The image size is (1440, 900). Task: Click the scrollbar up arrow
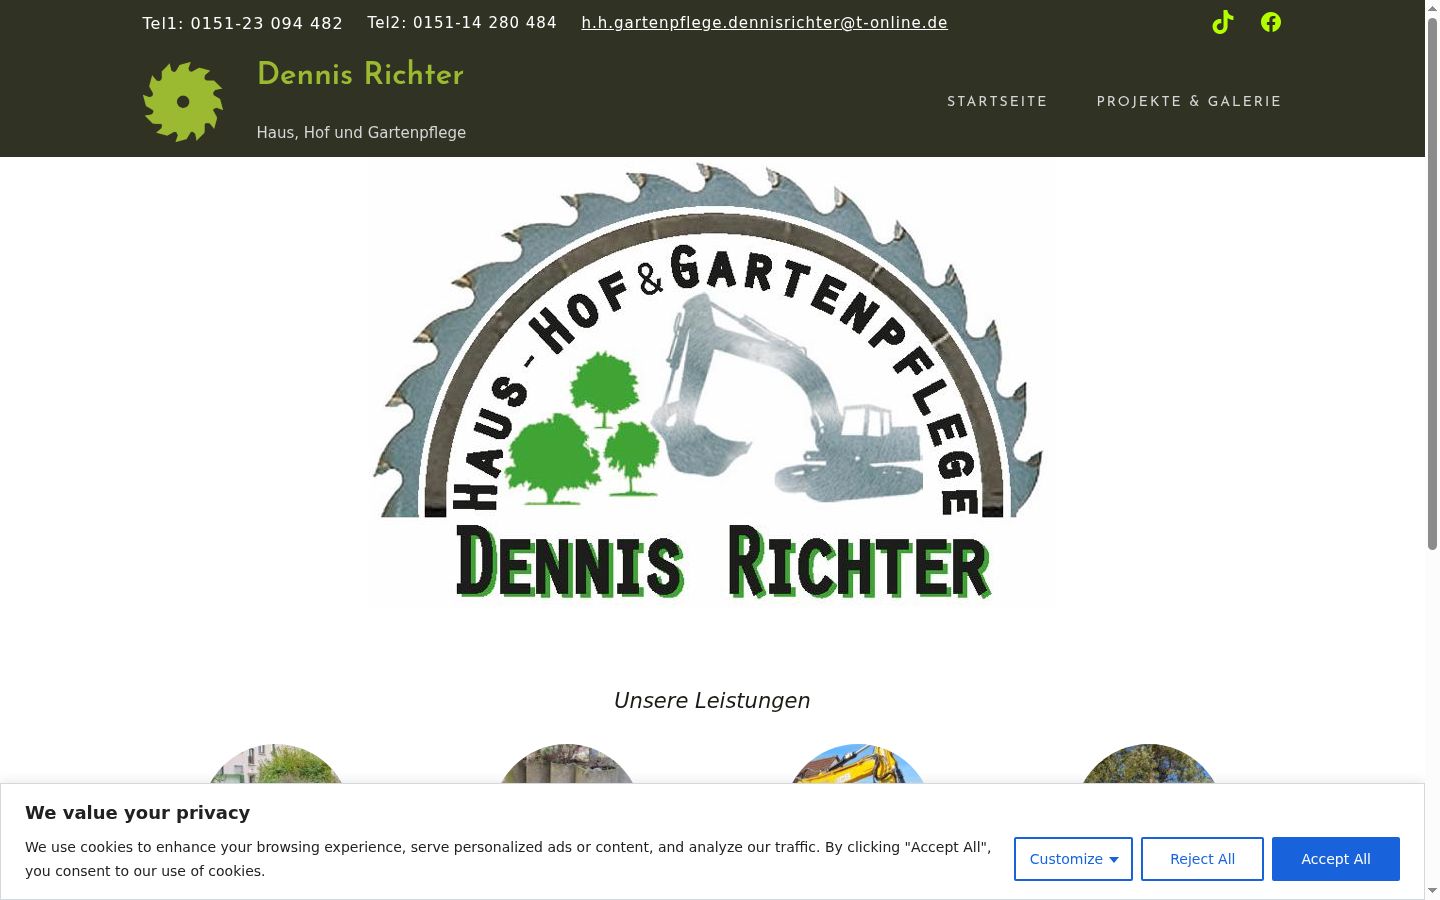(x=1432, y=7)
